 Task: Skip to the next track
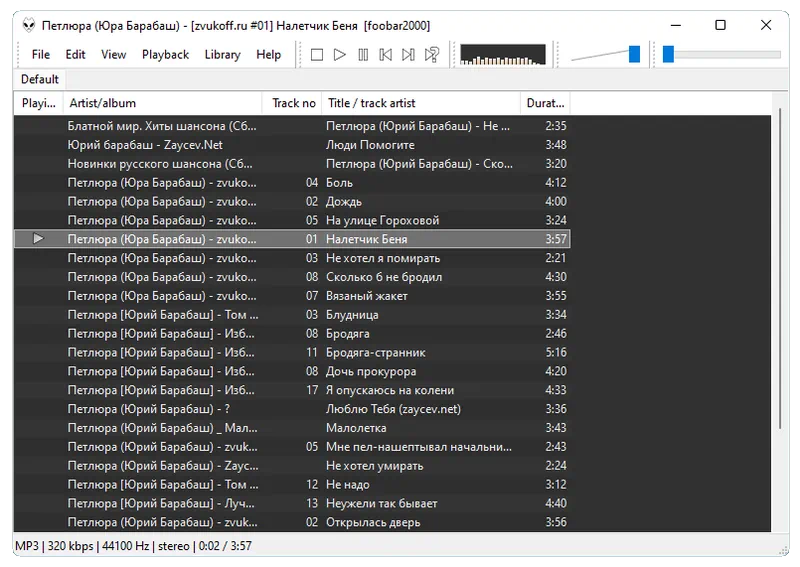coord(408,55)
